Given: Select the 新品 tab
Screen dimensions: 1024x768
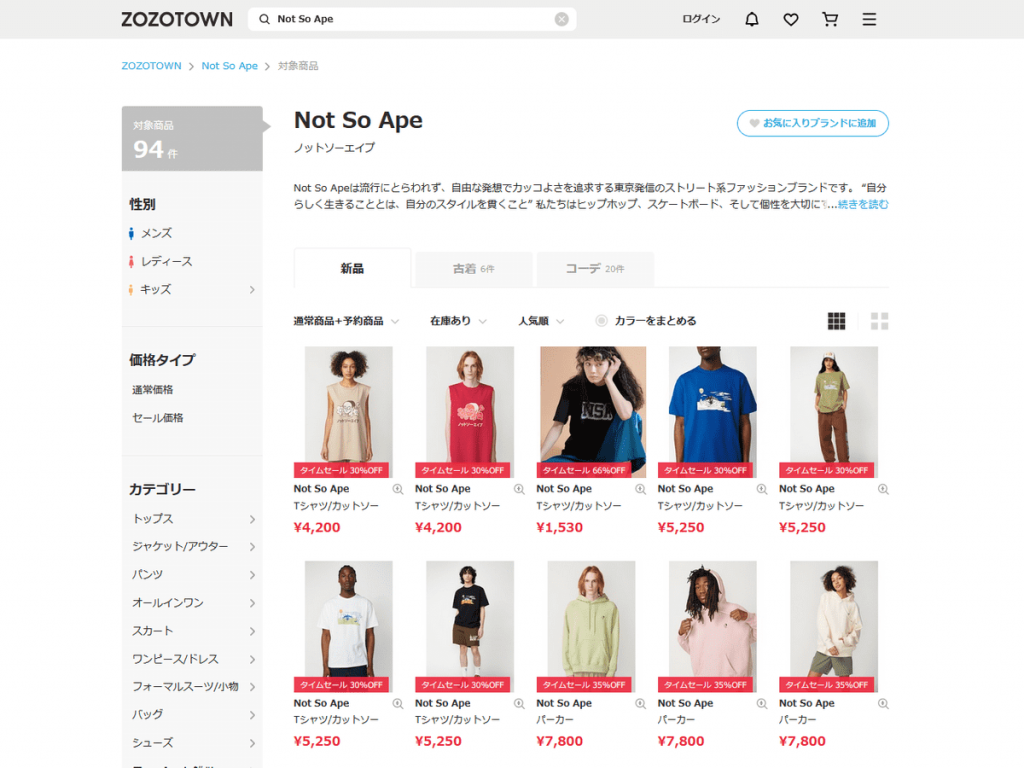Looking at the screenshot, I should point(353,268).
